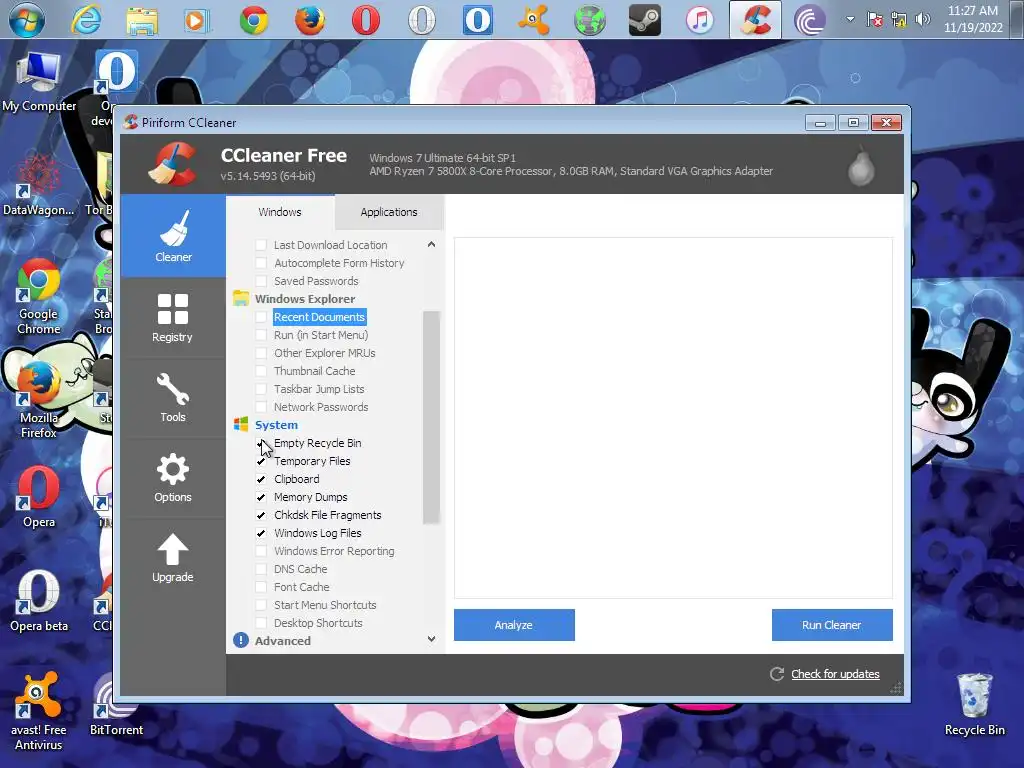
Task: Check the Thumbnail Cache checkbox
Action: point(261,371)
